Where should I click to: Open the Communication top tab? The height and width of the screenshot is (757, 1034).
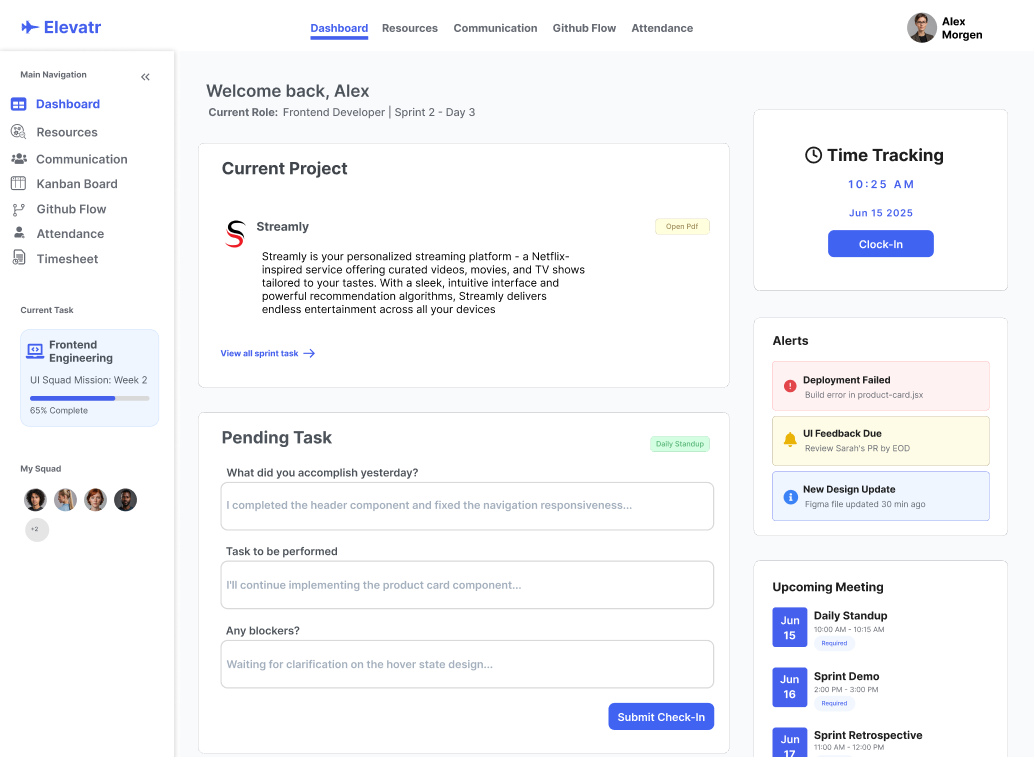click(495, 28)
